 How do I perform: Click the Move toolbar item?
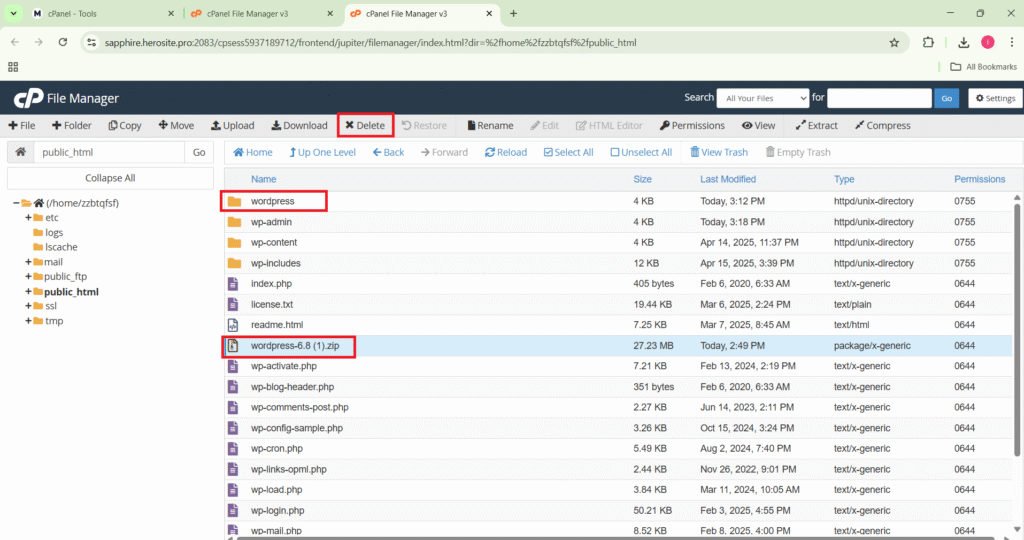tap(176, 125)
